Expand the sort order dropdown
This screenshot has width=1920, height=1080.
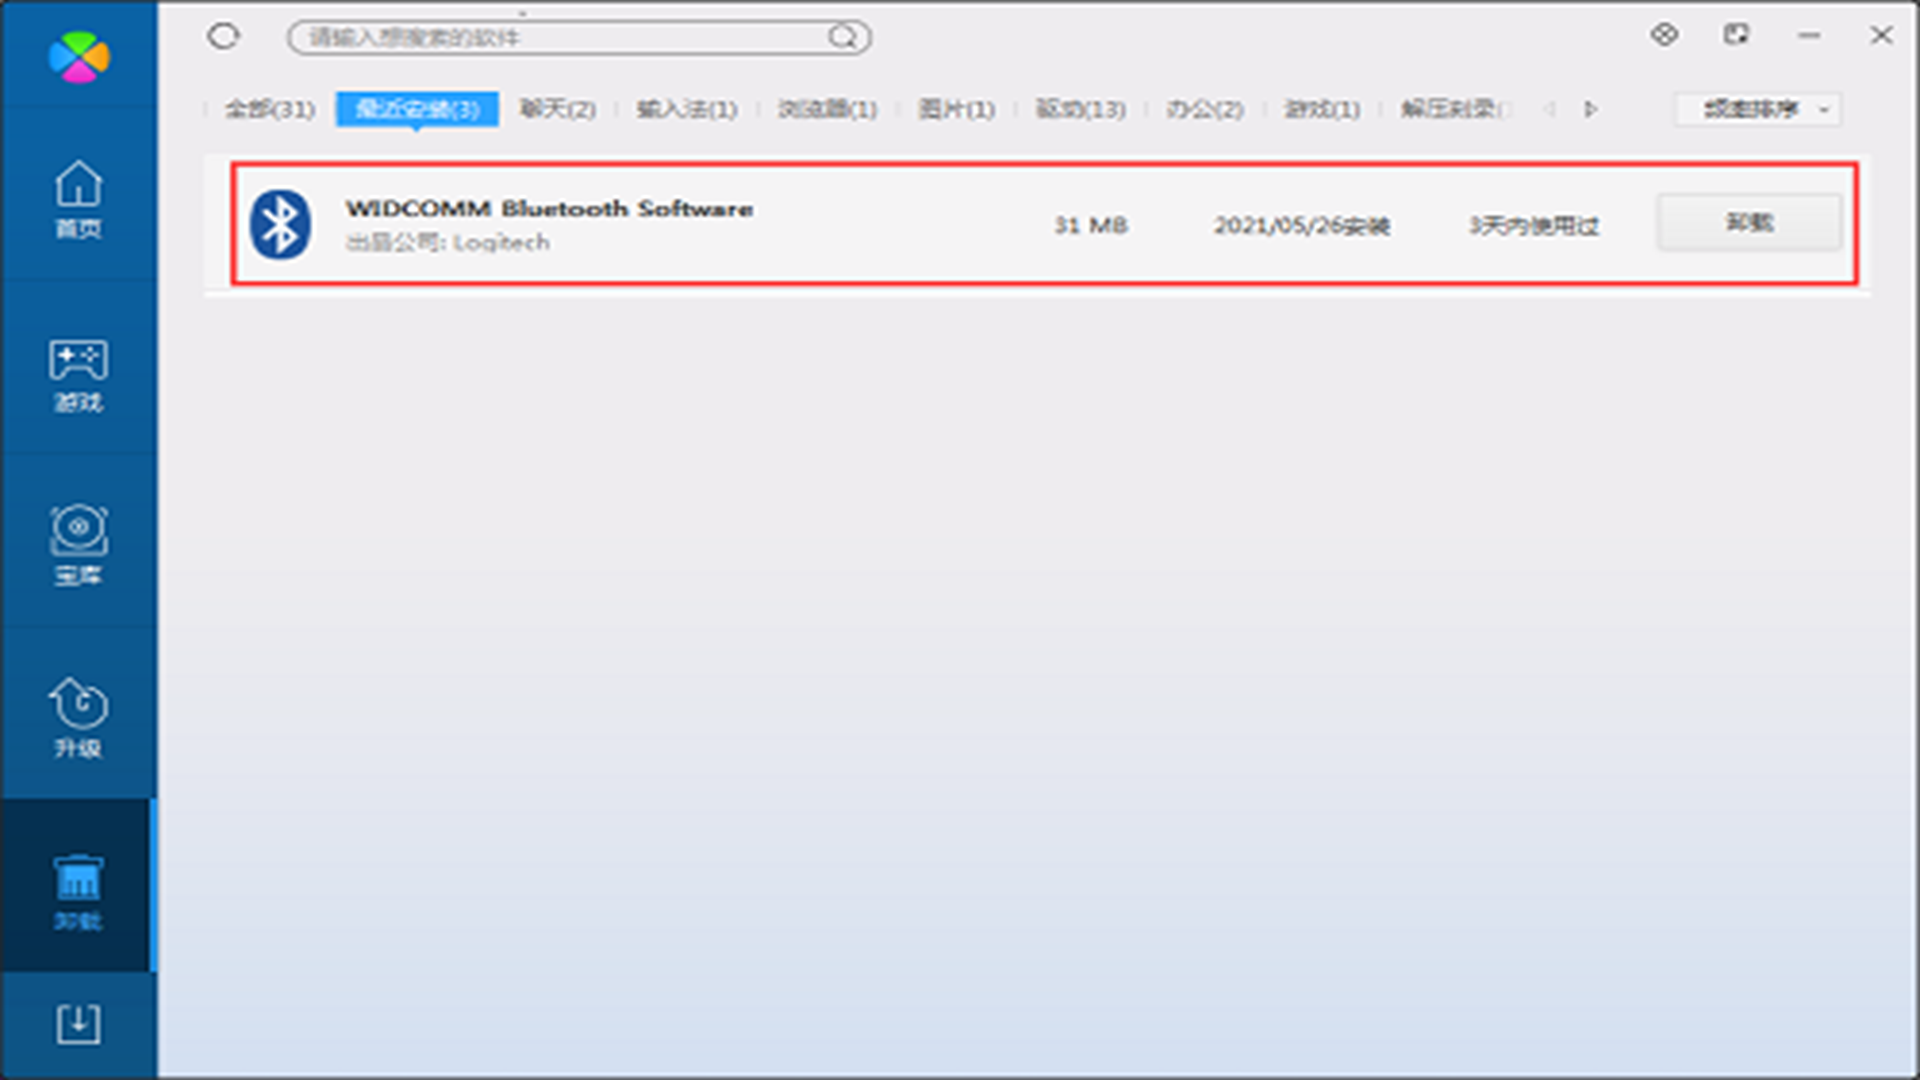pos(1758,109)
